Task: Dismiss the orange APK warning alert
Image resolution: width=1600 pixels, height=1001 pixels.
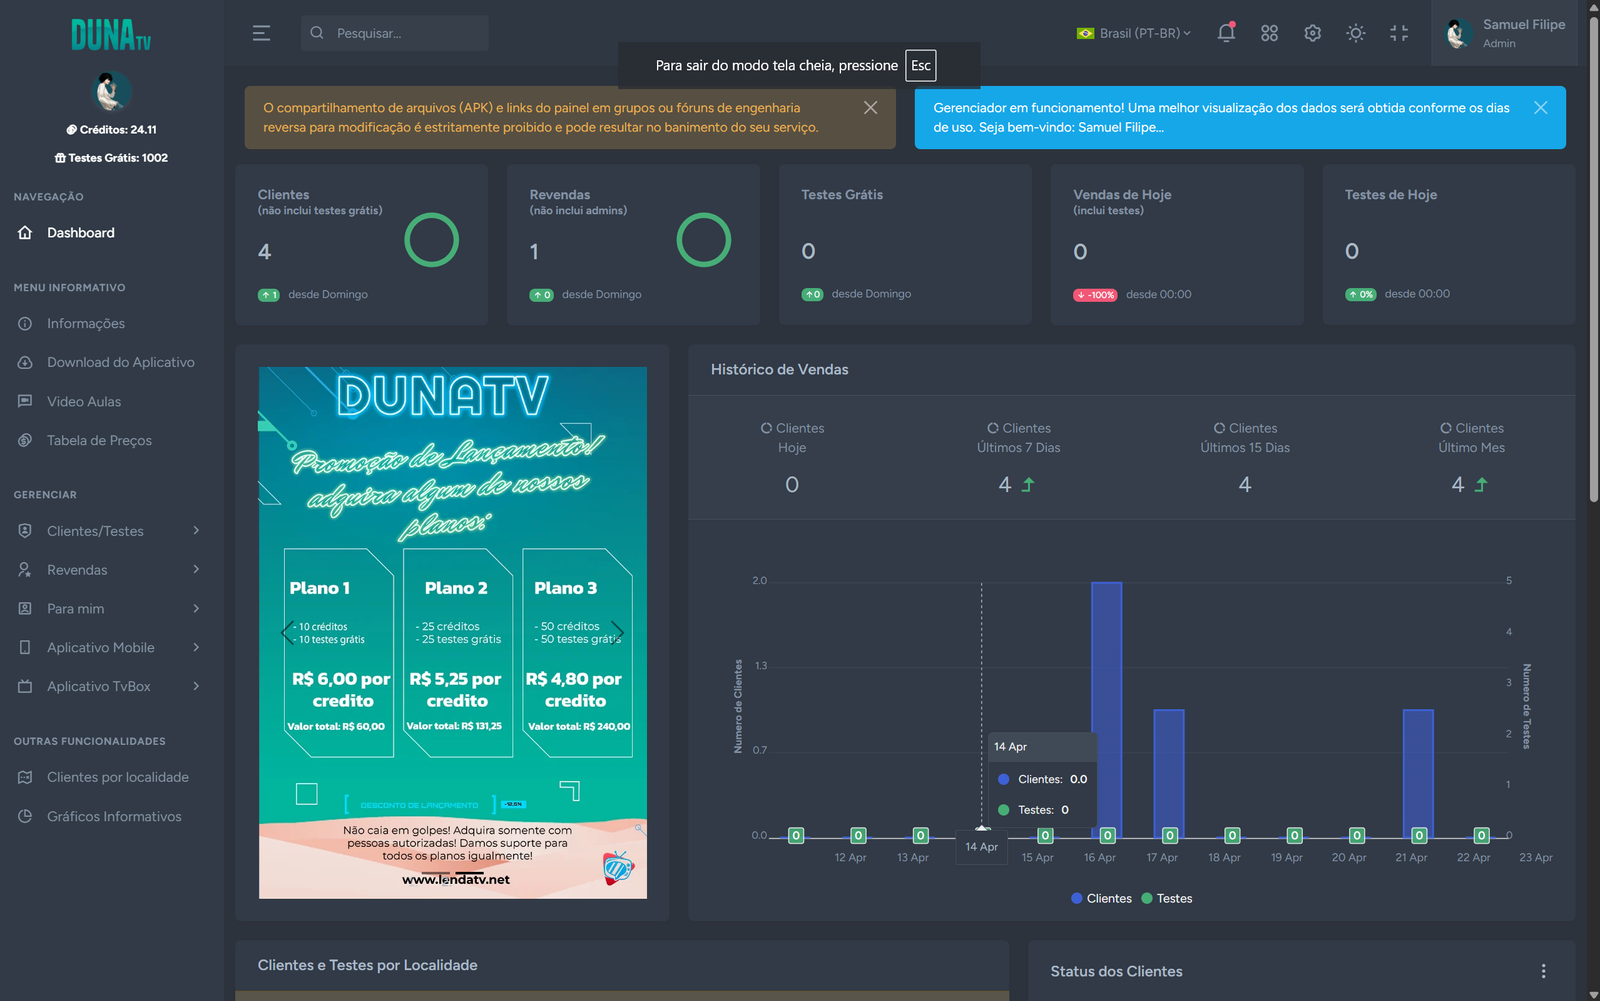Action: 871,108
